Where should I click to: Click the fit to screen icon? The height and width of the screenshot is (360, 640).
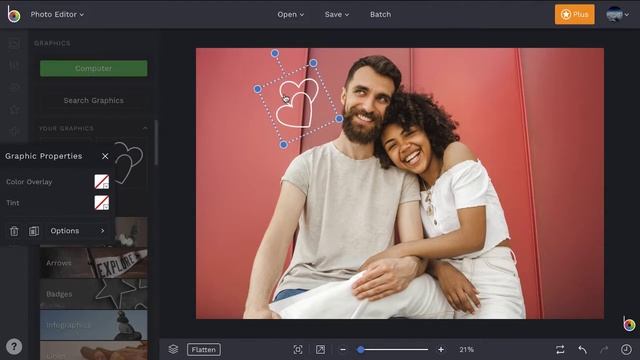pos(298,349)
